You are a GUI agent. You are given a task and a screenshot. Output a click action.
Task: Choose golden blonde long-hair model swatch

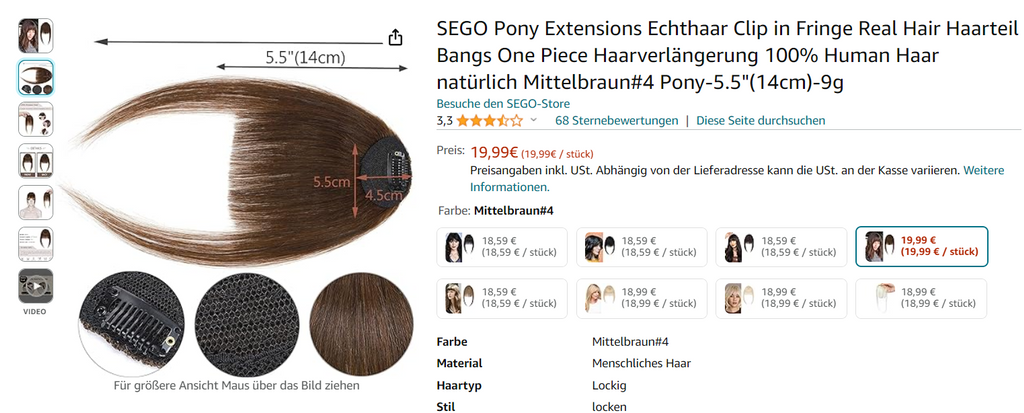[x=641, y=298]
